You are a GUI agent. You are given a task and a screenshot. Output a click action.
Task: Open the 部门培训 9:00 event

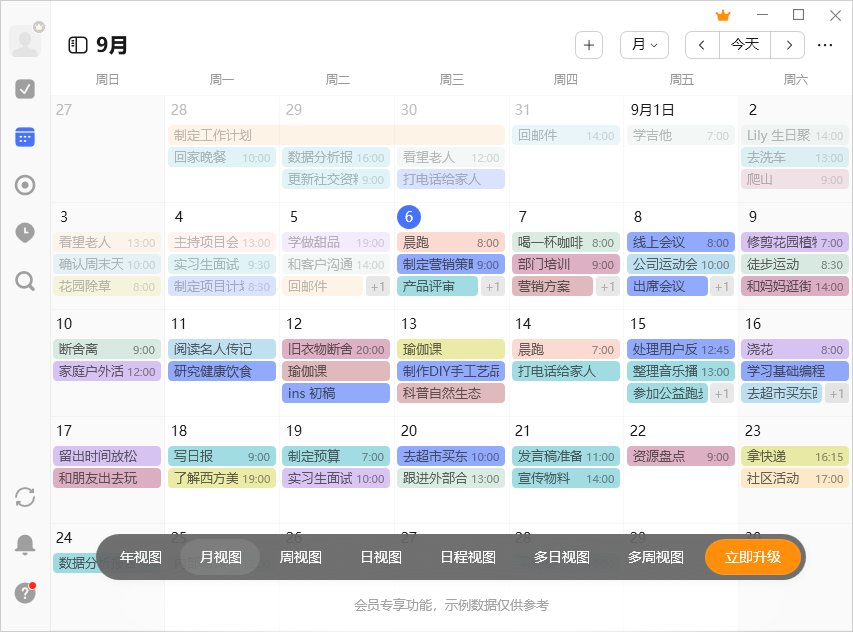pos(566,264)
